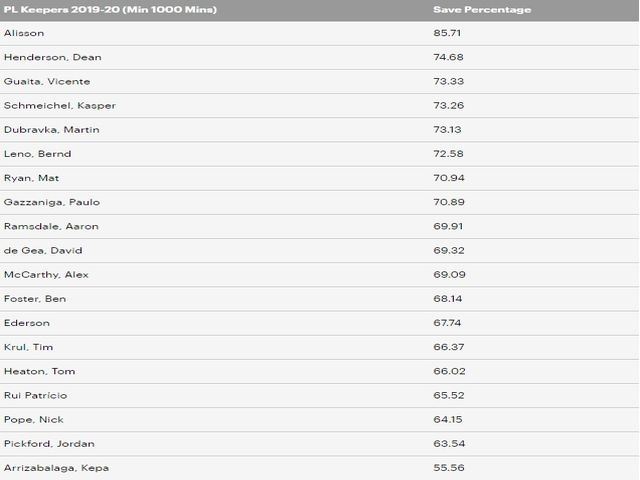The height and width of the screenshot is (480, 640).
Task: Select the Ramsdale, Aaron name cell
Action: coord(51,226)
